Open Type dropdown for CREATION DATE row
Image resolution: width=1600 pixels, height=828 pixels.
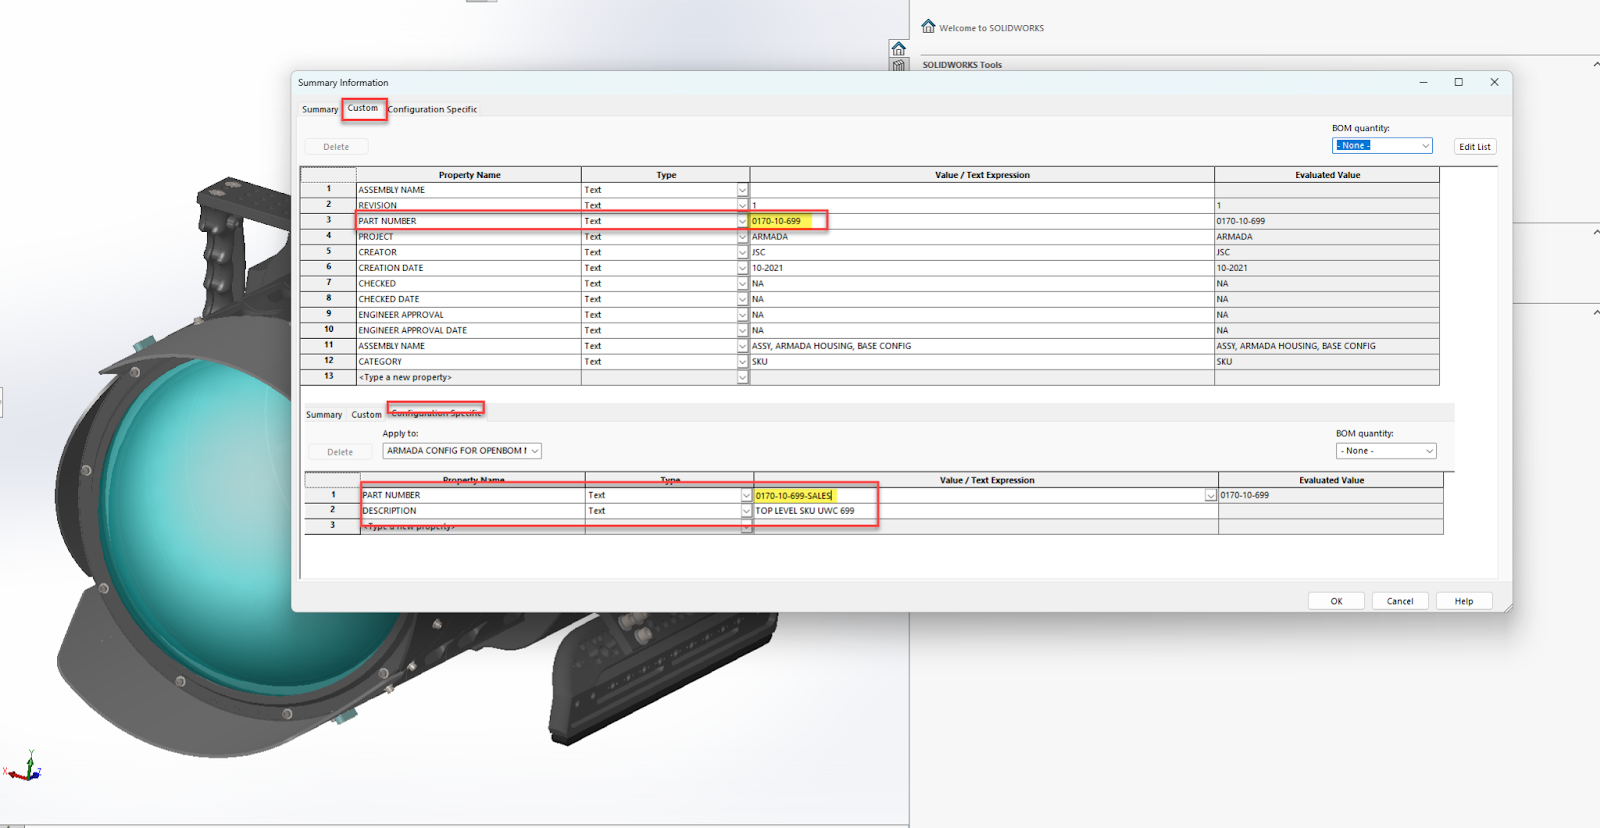pyautogui.click(x=742, y=268)
